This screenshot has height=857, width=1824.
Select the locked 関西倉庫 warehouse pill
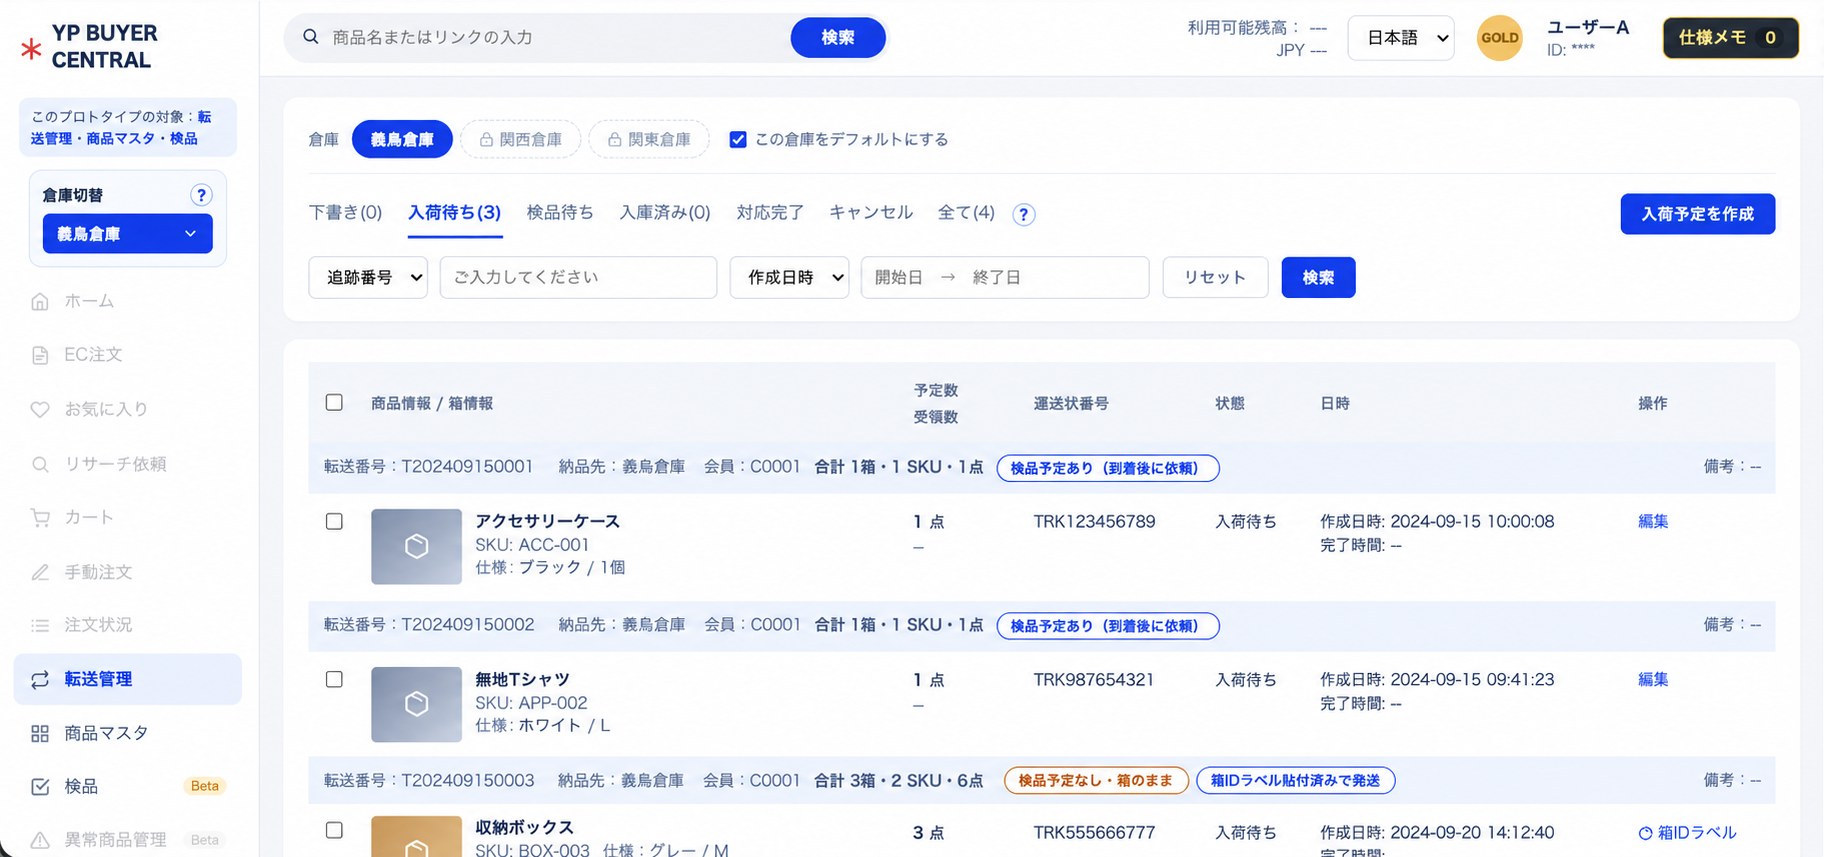520,139
